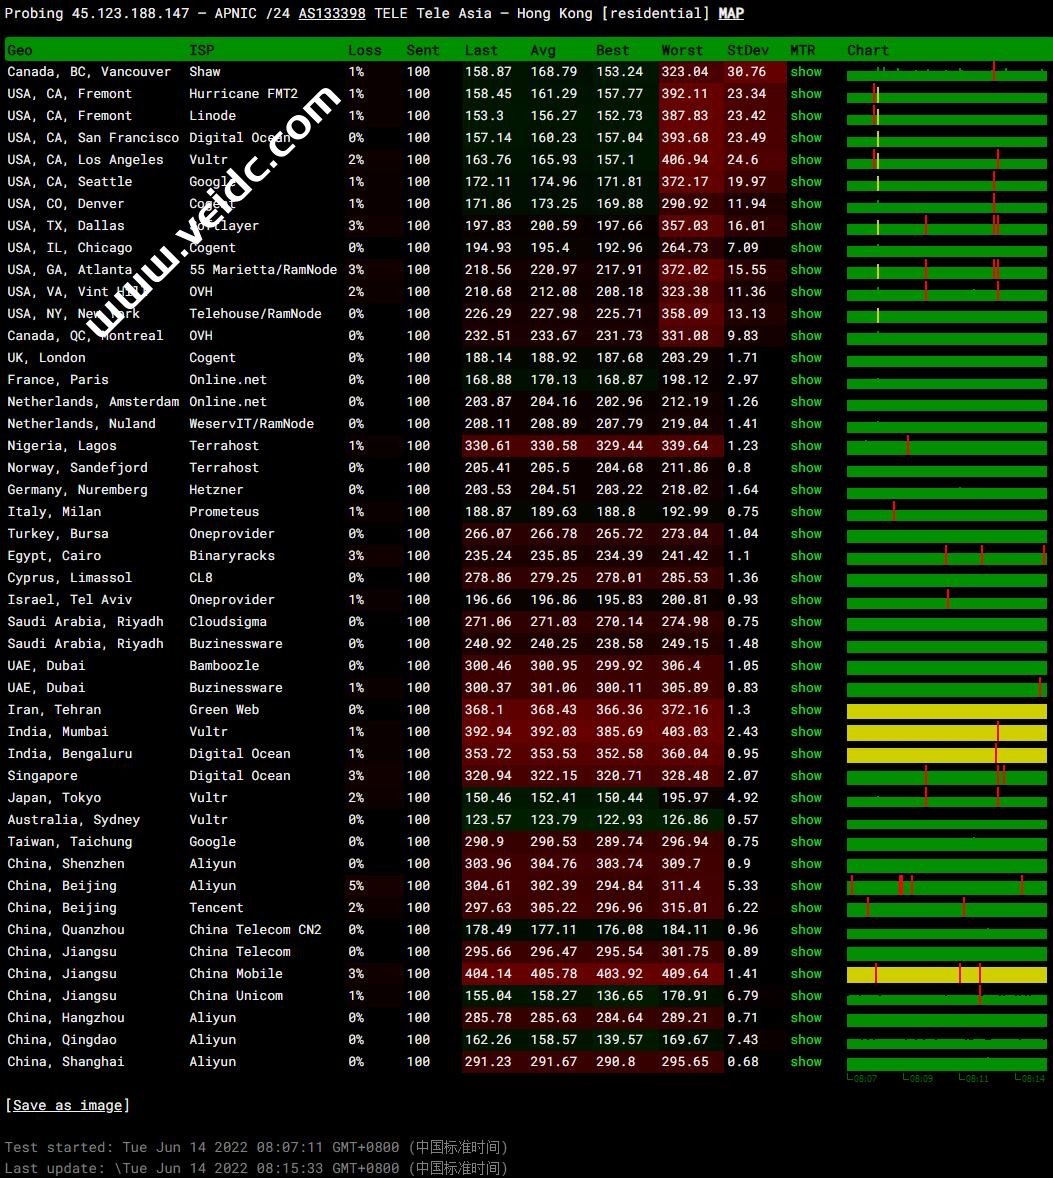
Task: Show MTR for Nuland WeservIT row
Action: [x=806, y=424]
